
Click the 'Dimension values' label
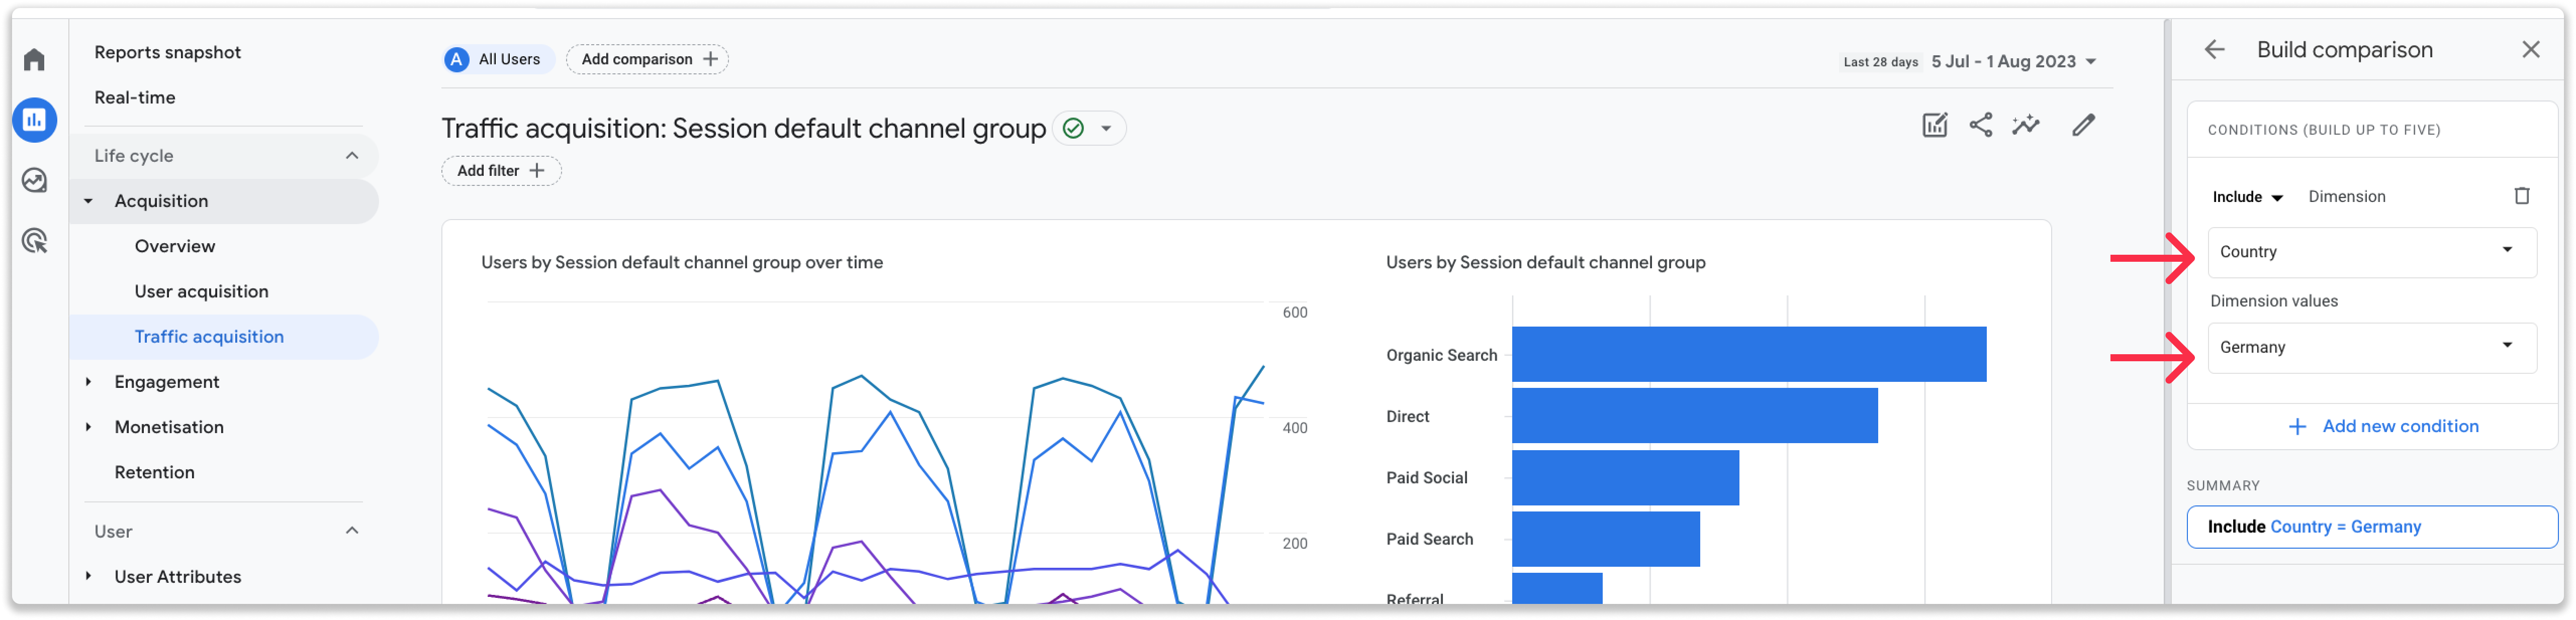pyautogui.click(x=2273, y=301)
